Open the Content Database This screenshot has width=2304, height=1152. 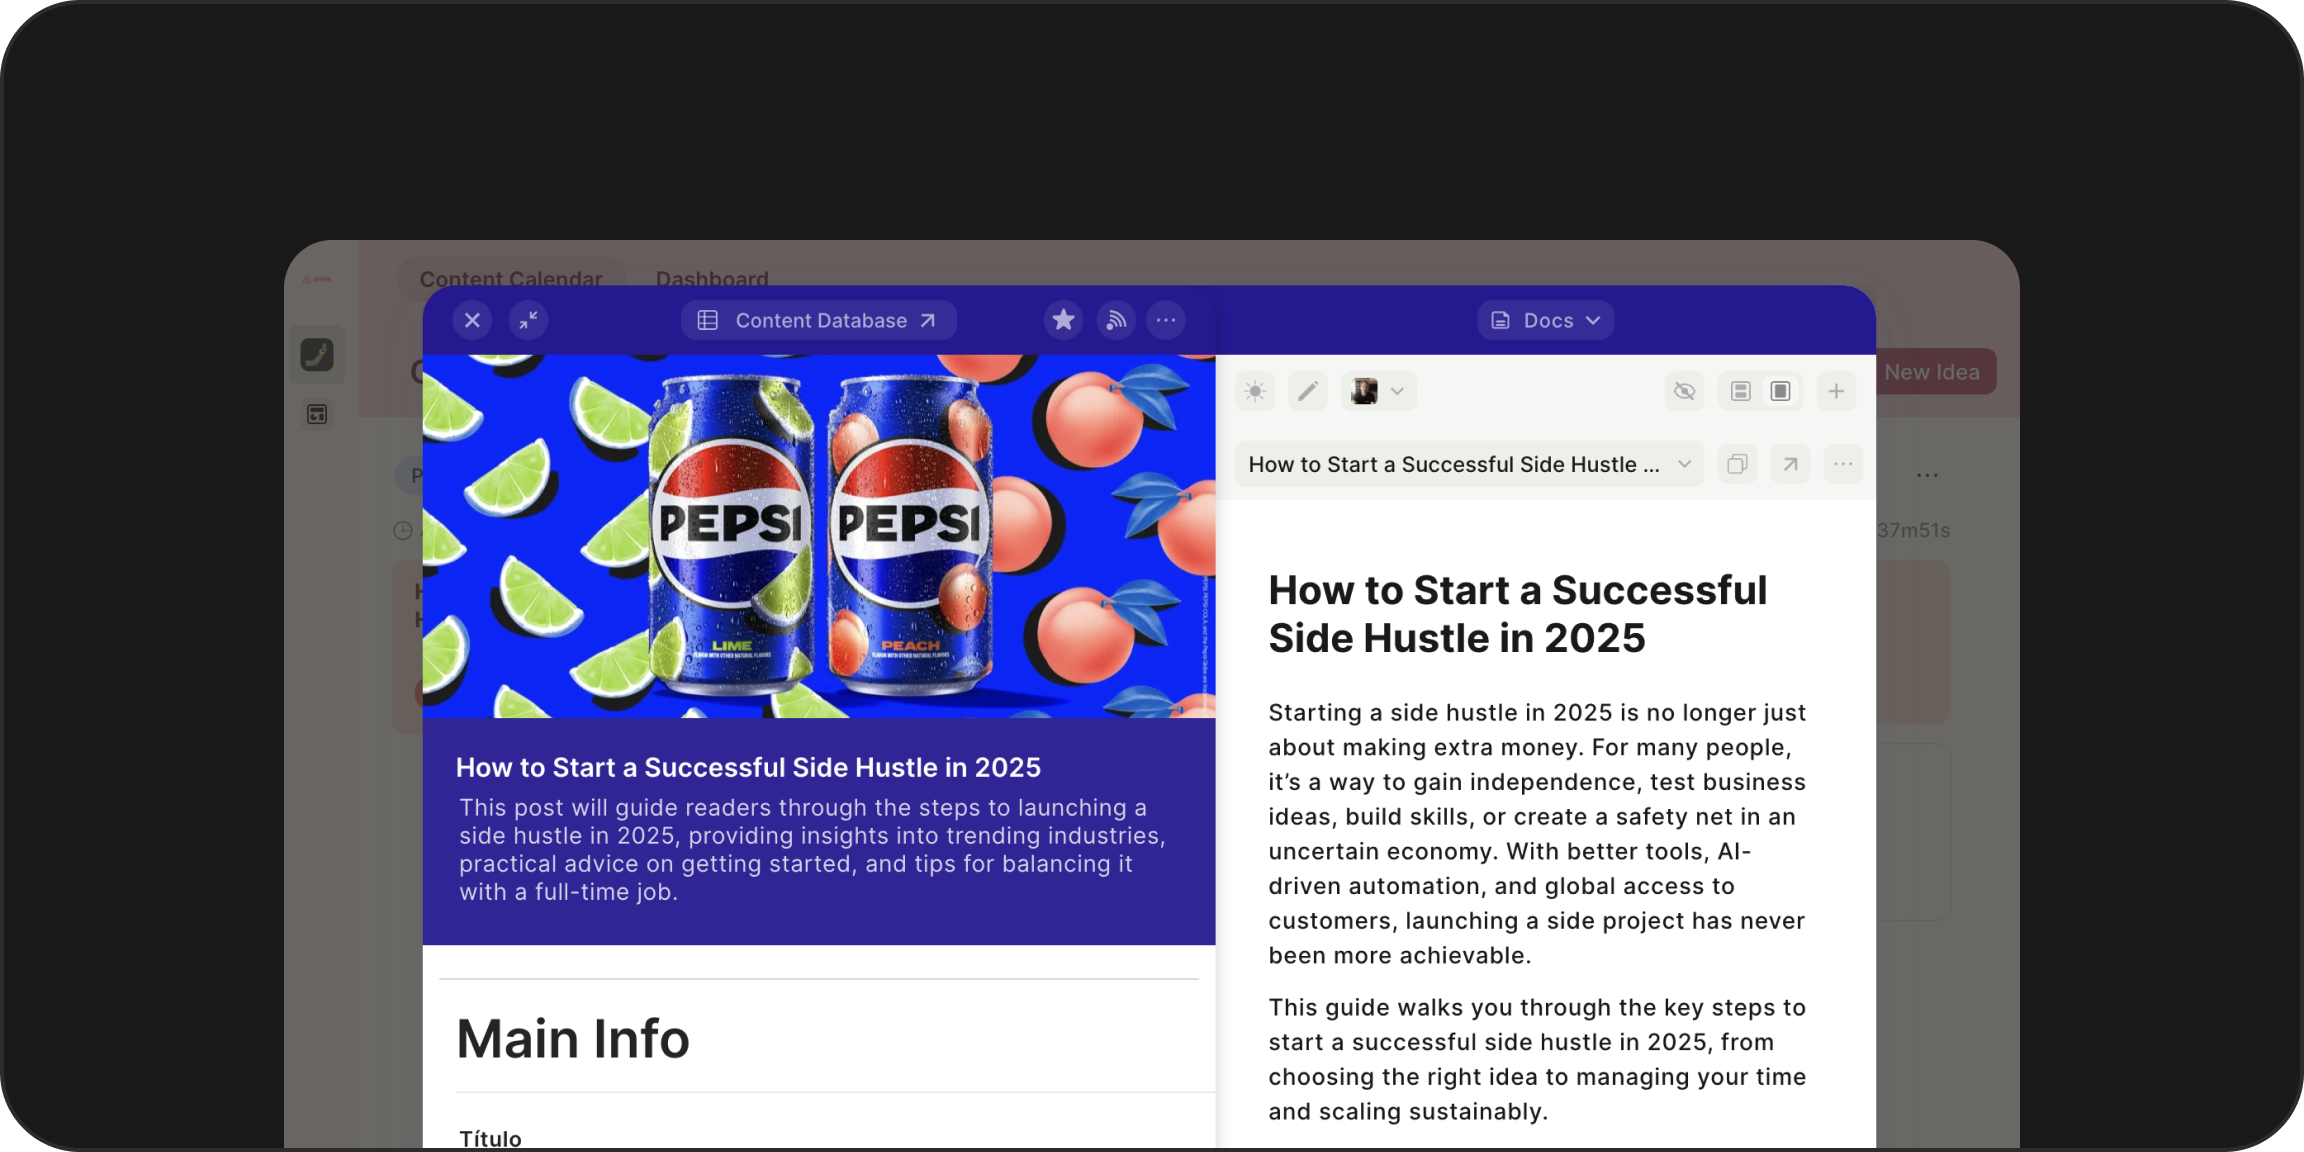click(x=818, y=320)
